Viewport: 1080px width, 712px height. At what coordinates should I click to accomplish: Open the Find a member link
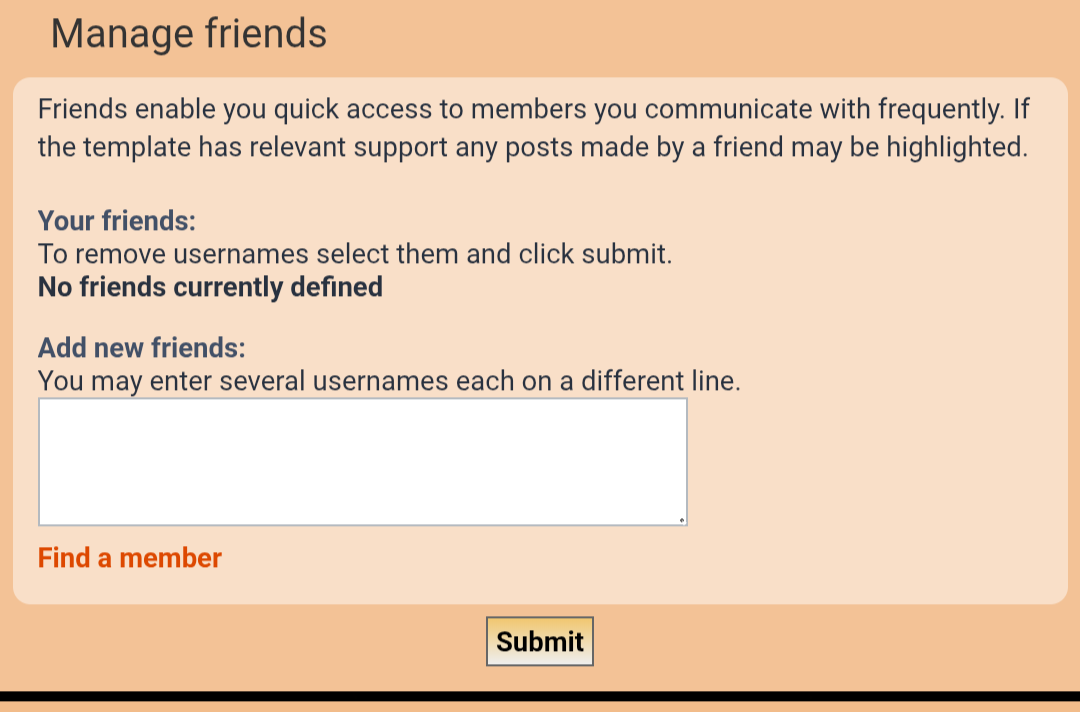click(130, 558)
